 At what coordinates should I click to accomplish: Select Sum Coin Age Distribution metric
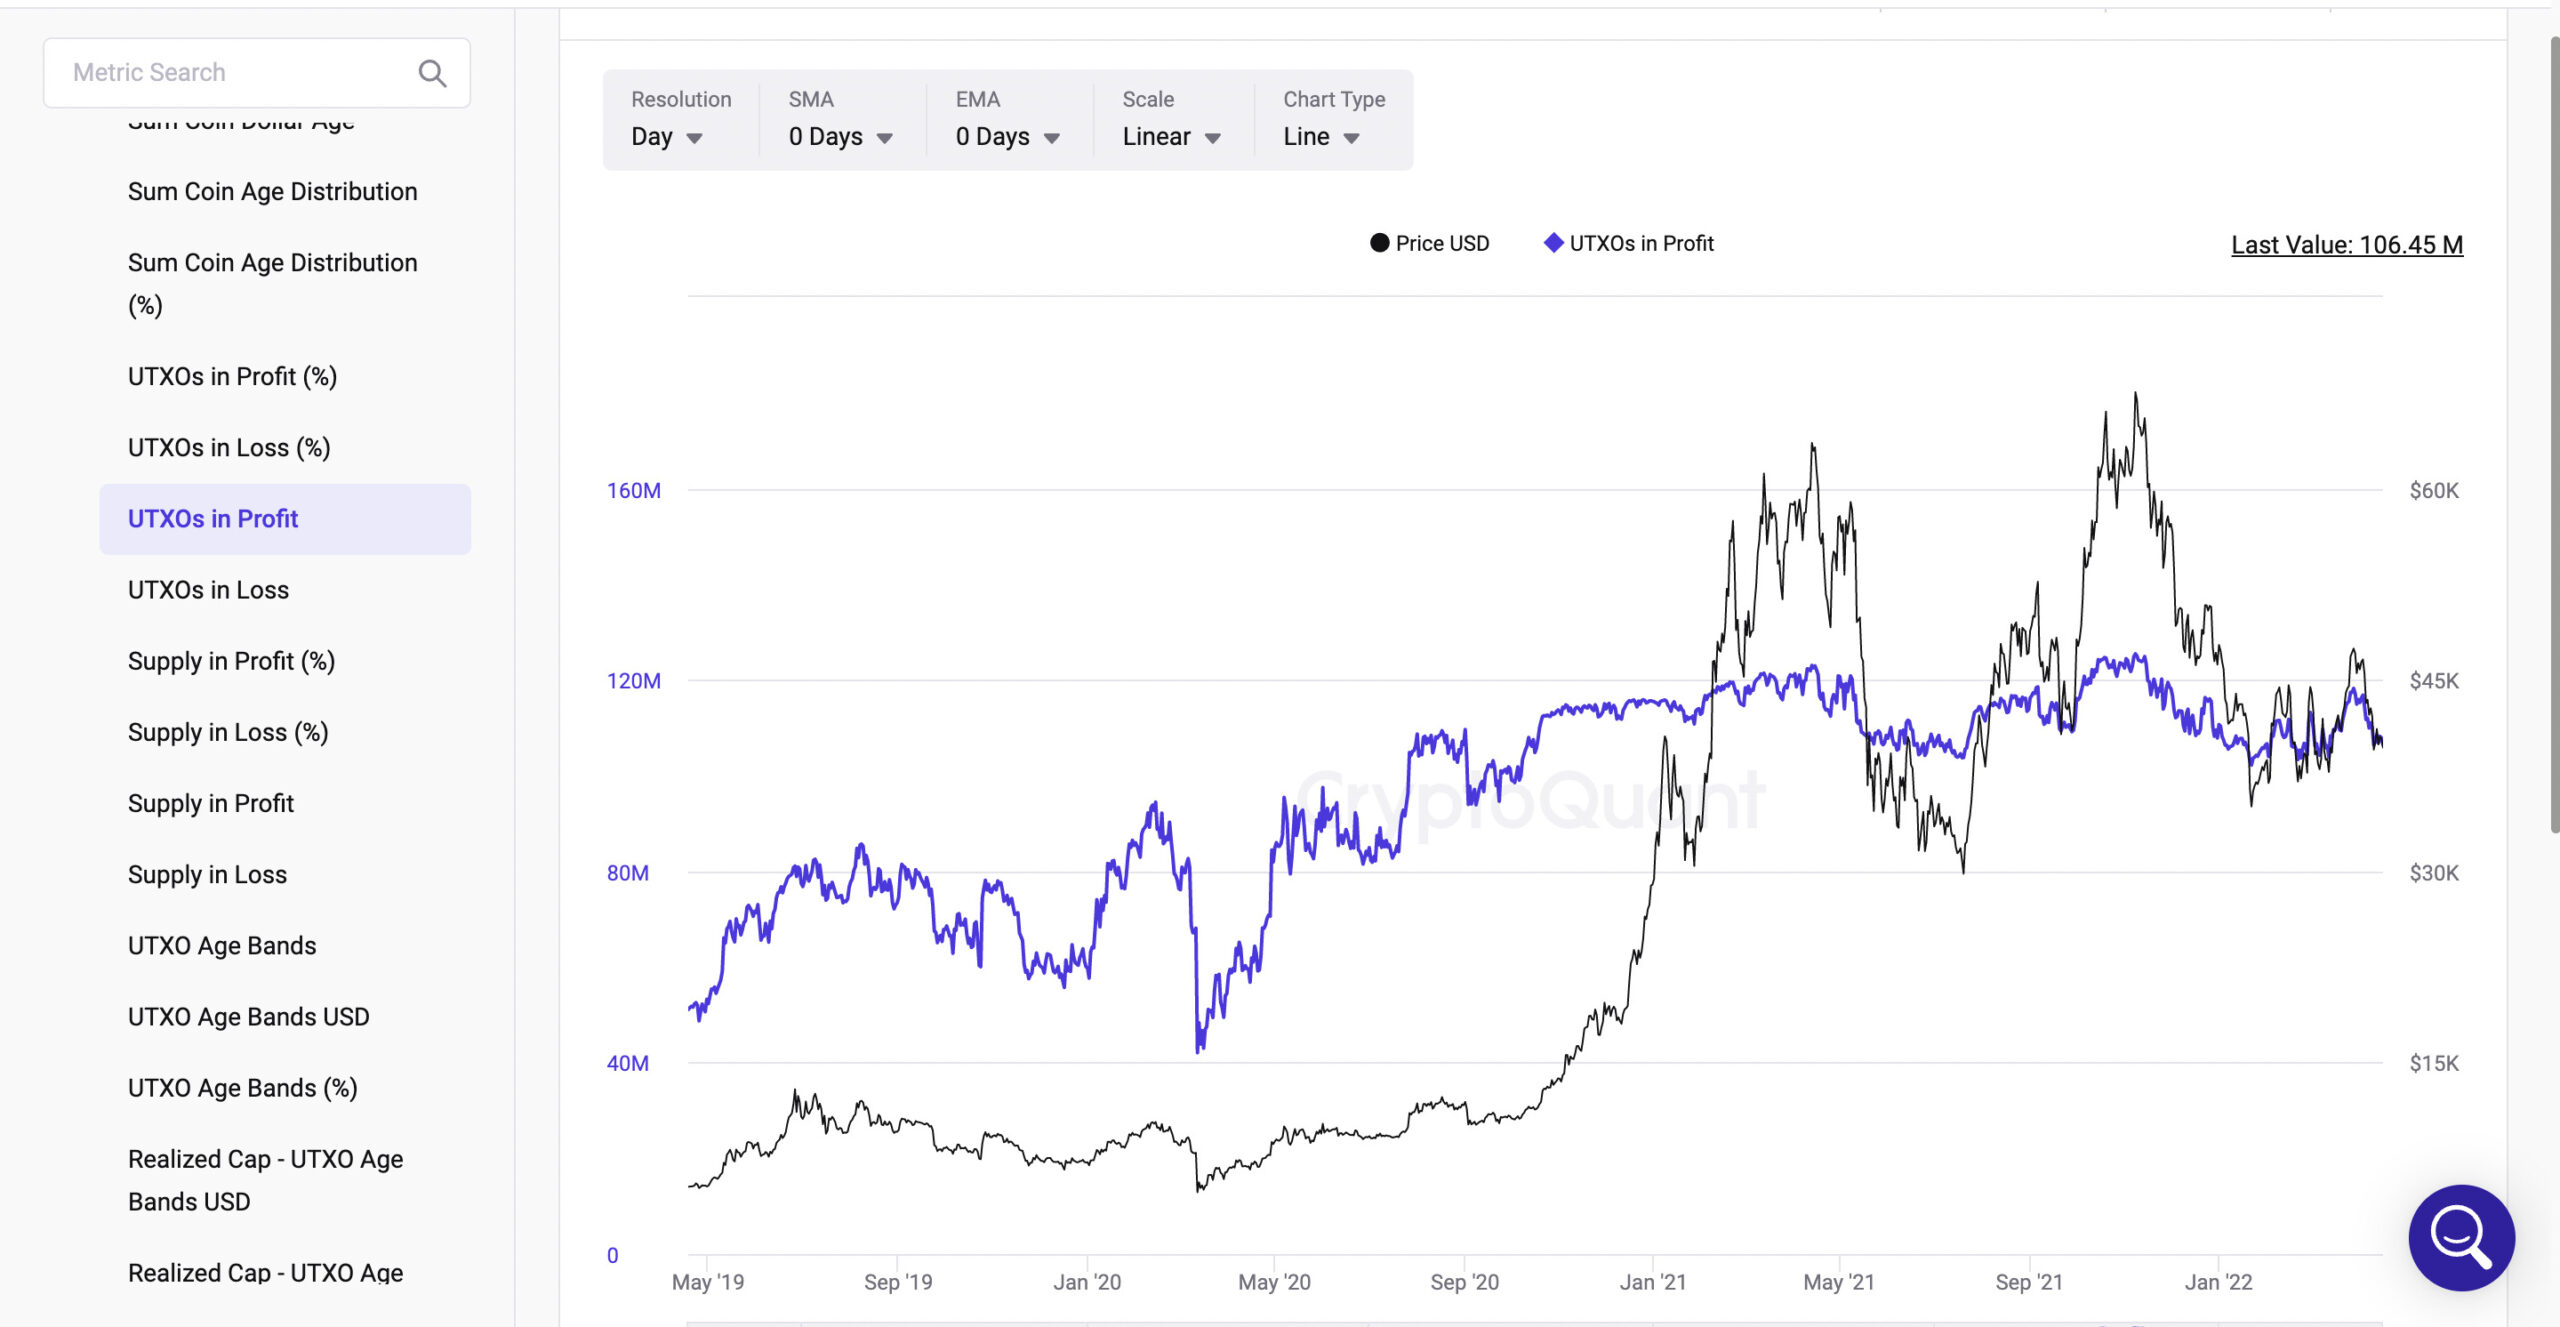pyautogui.click(x=273, y=191)
